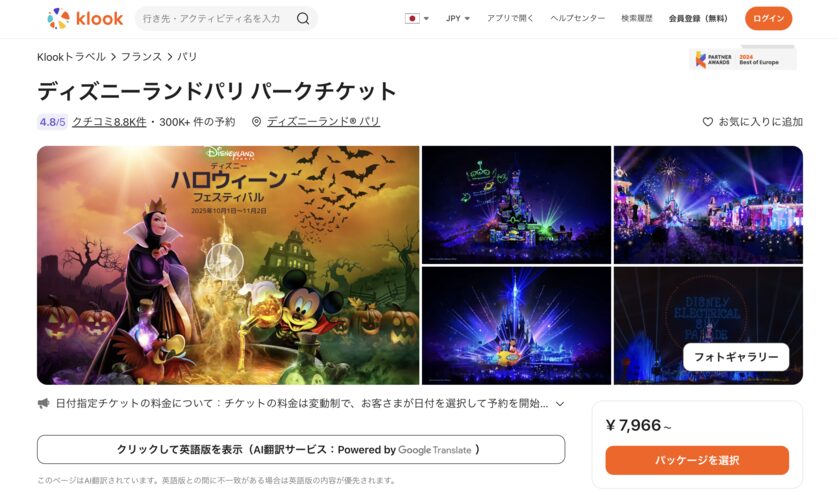The height and width of the screenshot is (495, 838).
Task: Expand the ticket pricing notice
Action: [560, 404]
